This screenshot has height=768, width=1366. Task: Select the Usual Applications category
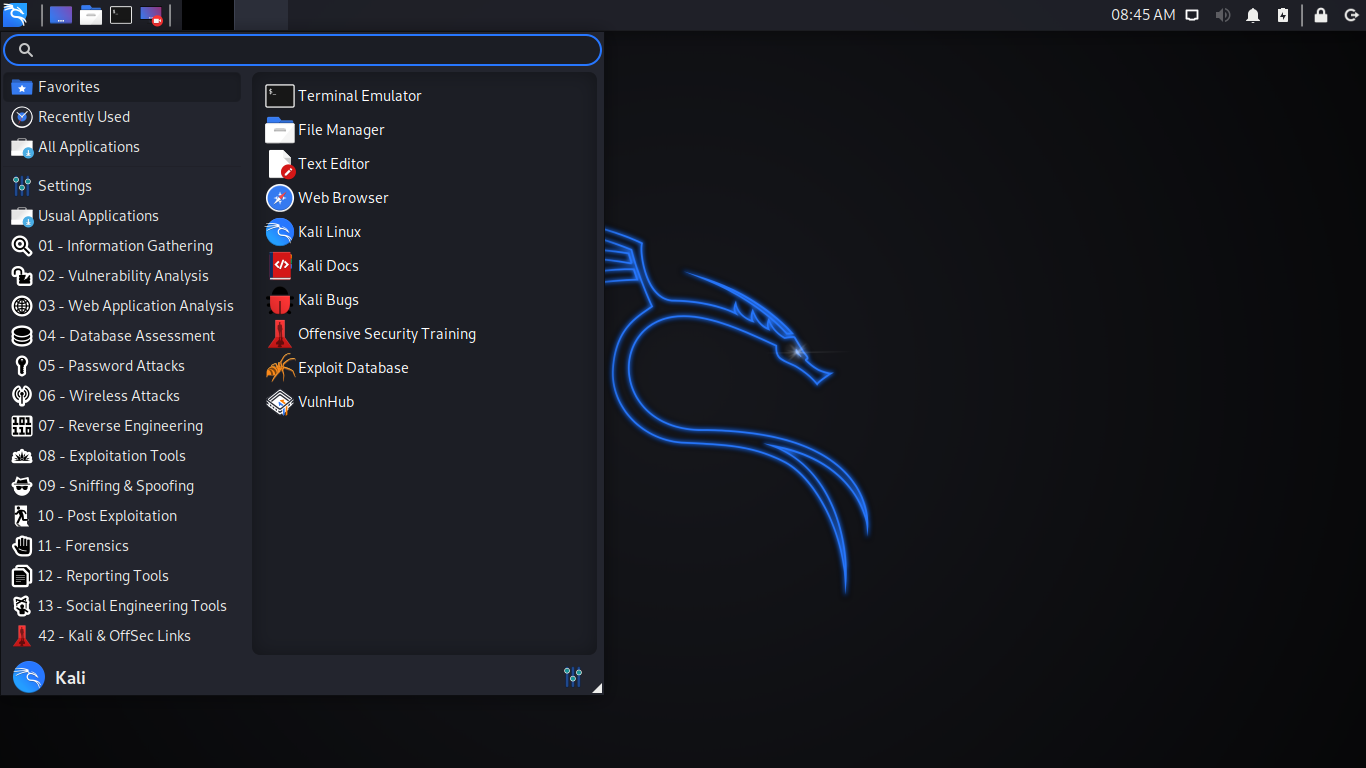[x=122, y=216]
